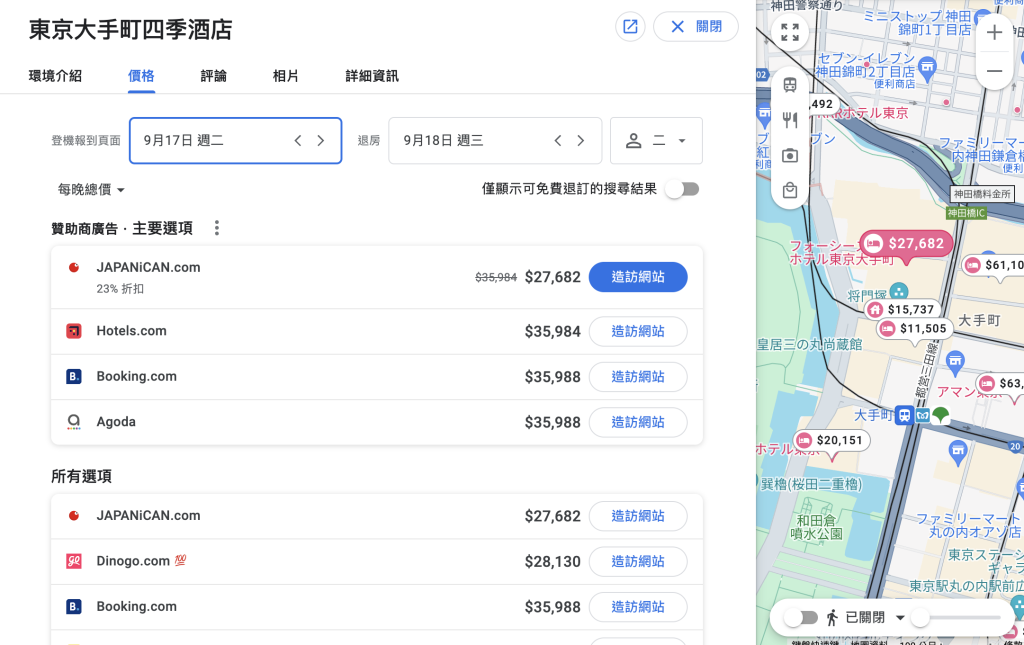Open hotel page in new window icon
Viewport: 1024px width, 645px height.
[630, 27]
